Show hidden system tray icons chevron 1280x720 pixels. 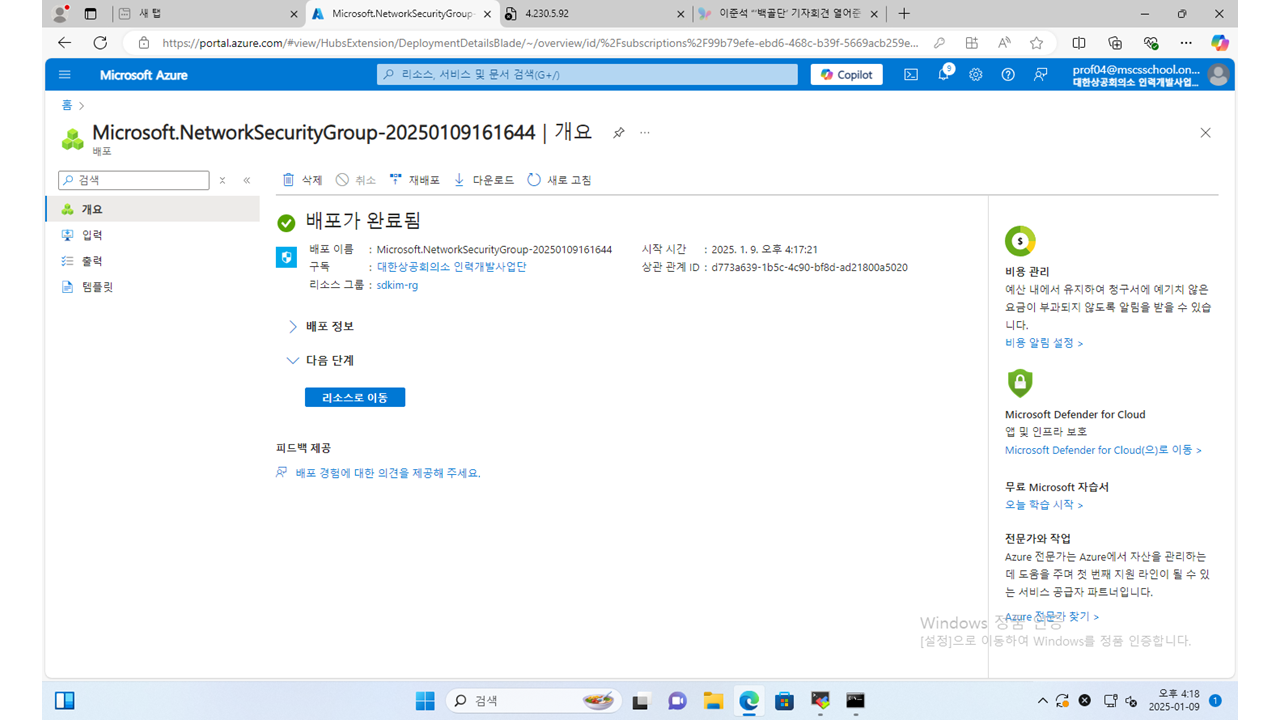(1043, 701)
